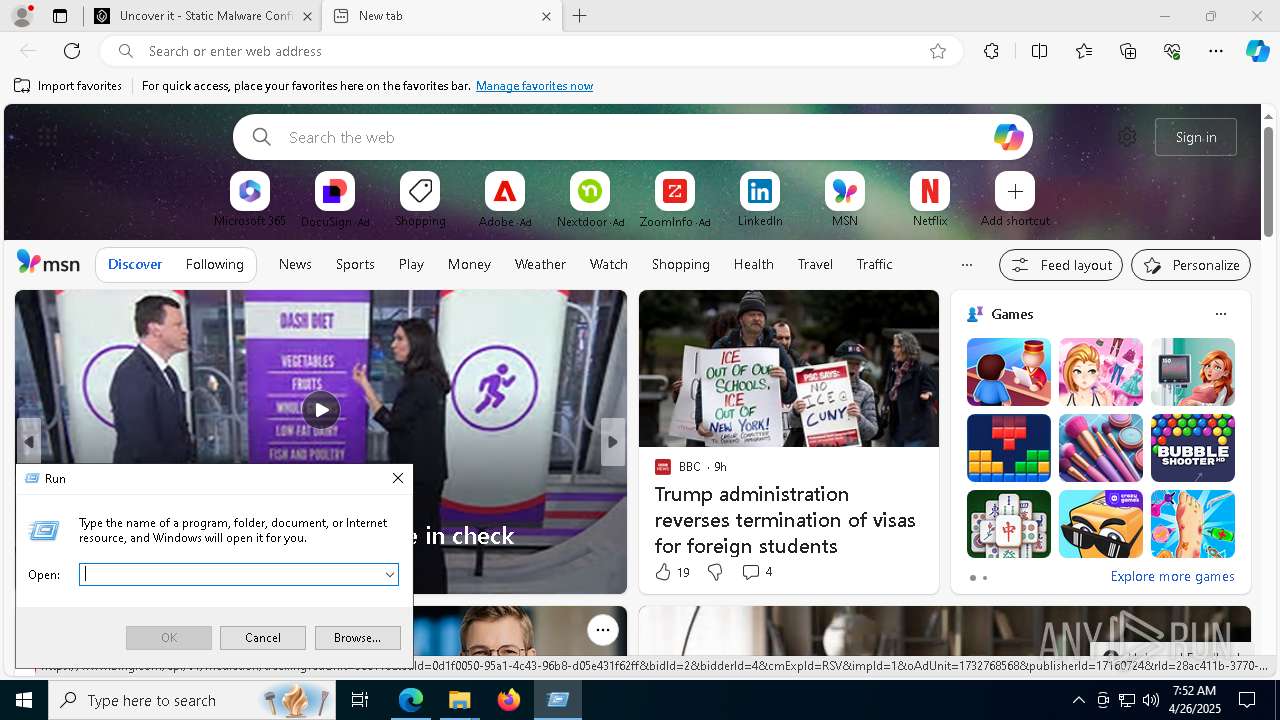1280x720 pixels.
Task: Select the Discover feed tab
Action: [x=135, y=264]
